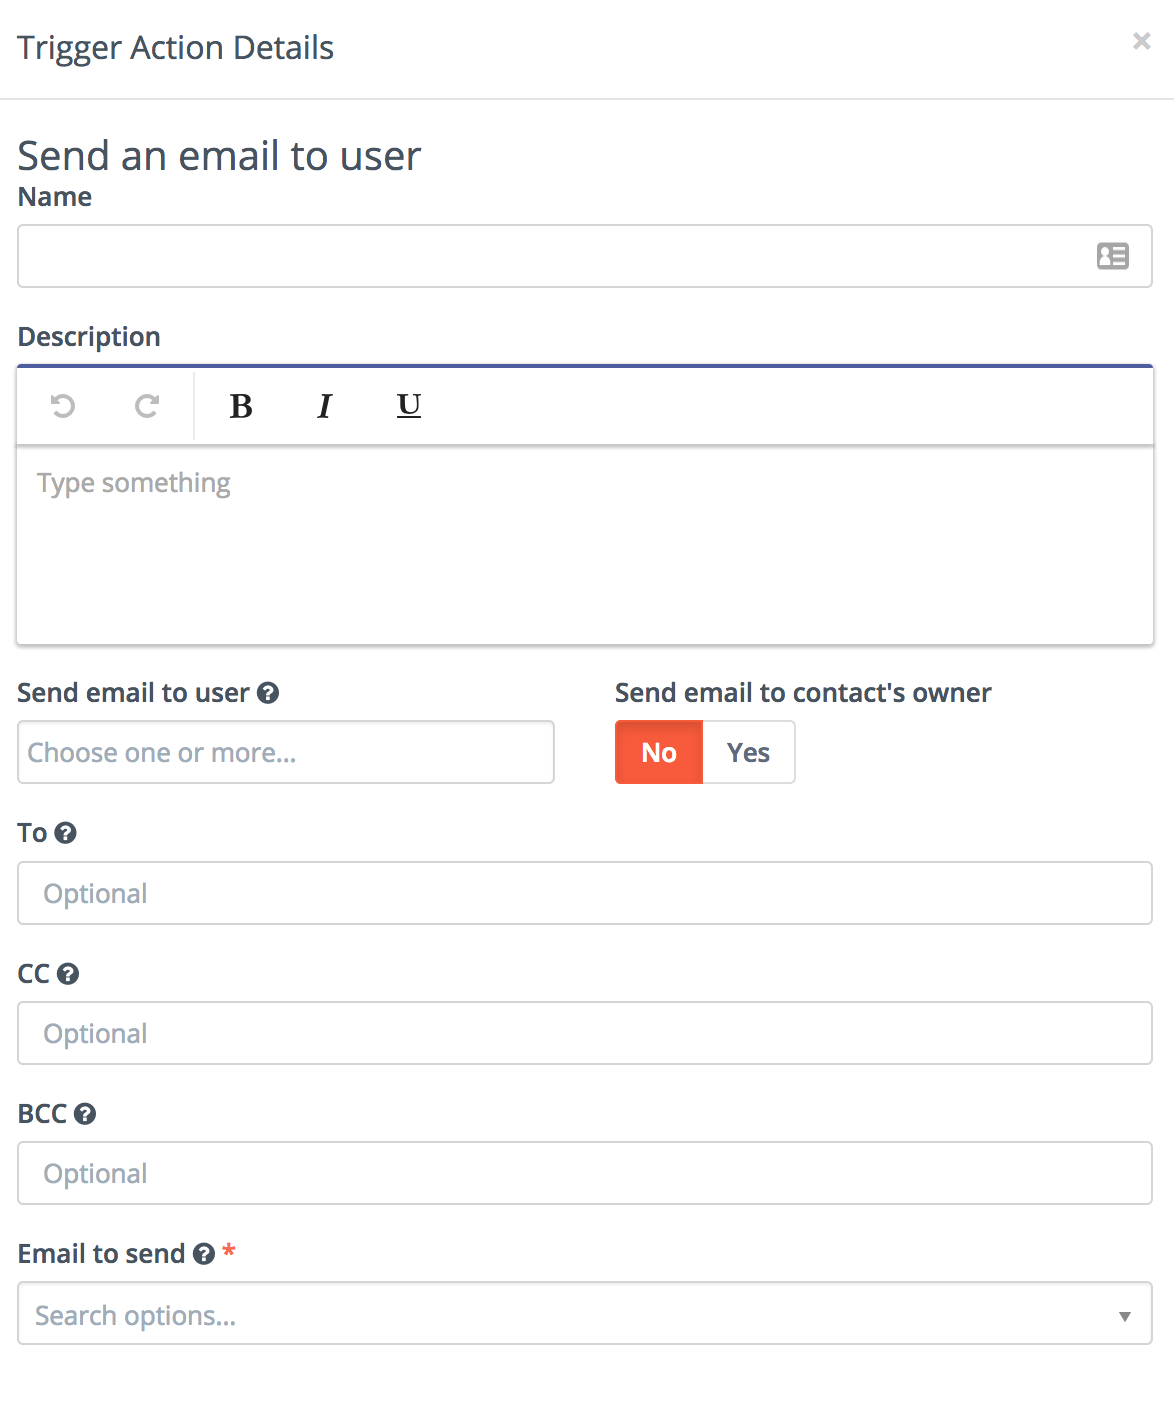The width and height of the screenshot is (1174, 1406).
Task: Click into the Name input field
Action: click(550, 256)
